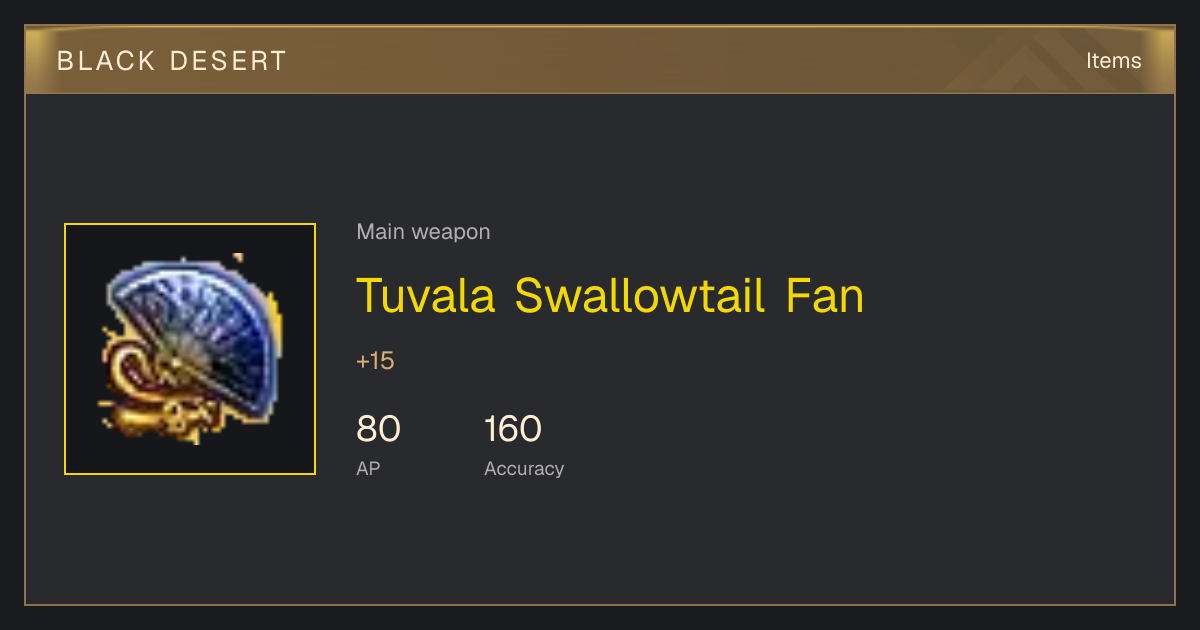This screenshot has width=1200, height=630.
Task: Click the AP stat label
Action: coord(368,468)
